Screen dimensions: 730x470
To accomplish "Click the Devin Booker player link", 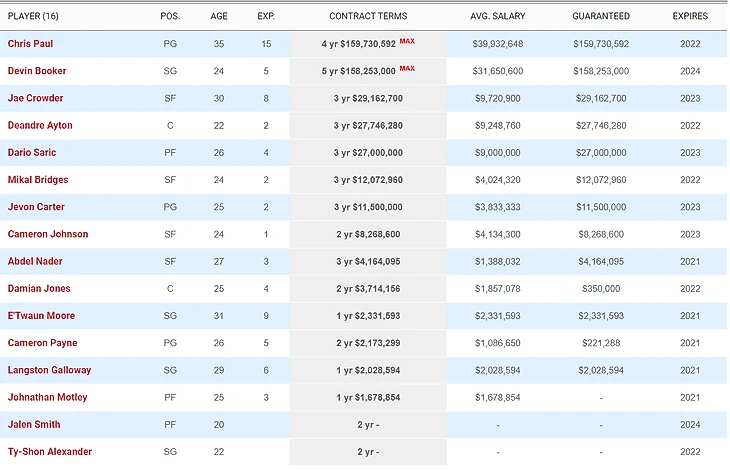I will tap(36, 71).
